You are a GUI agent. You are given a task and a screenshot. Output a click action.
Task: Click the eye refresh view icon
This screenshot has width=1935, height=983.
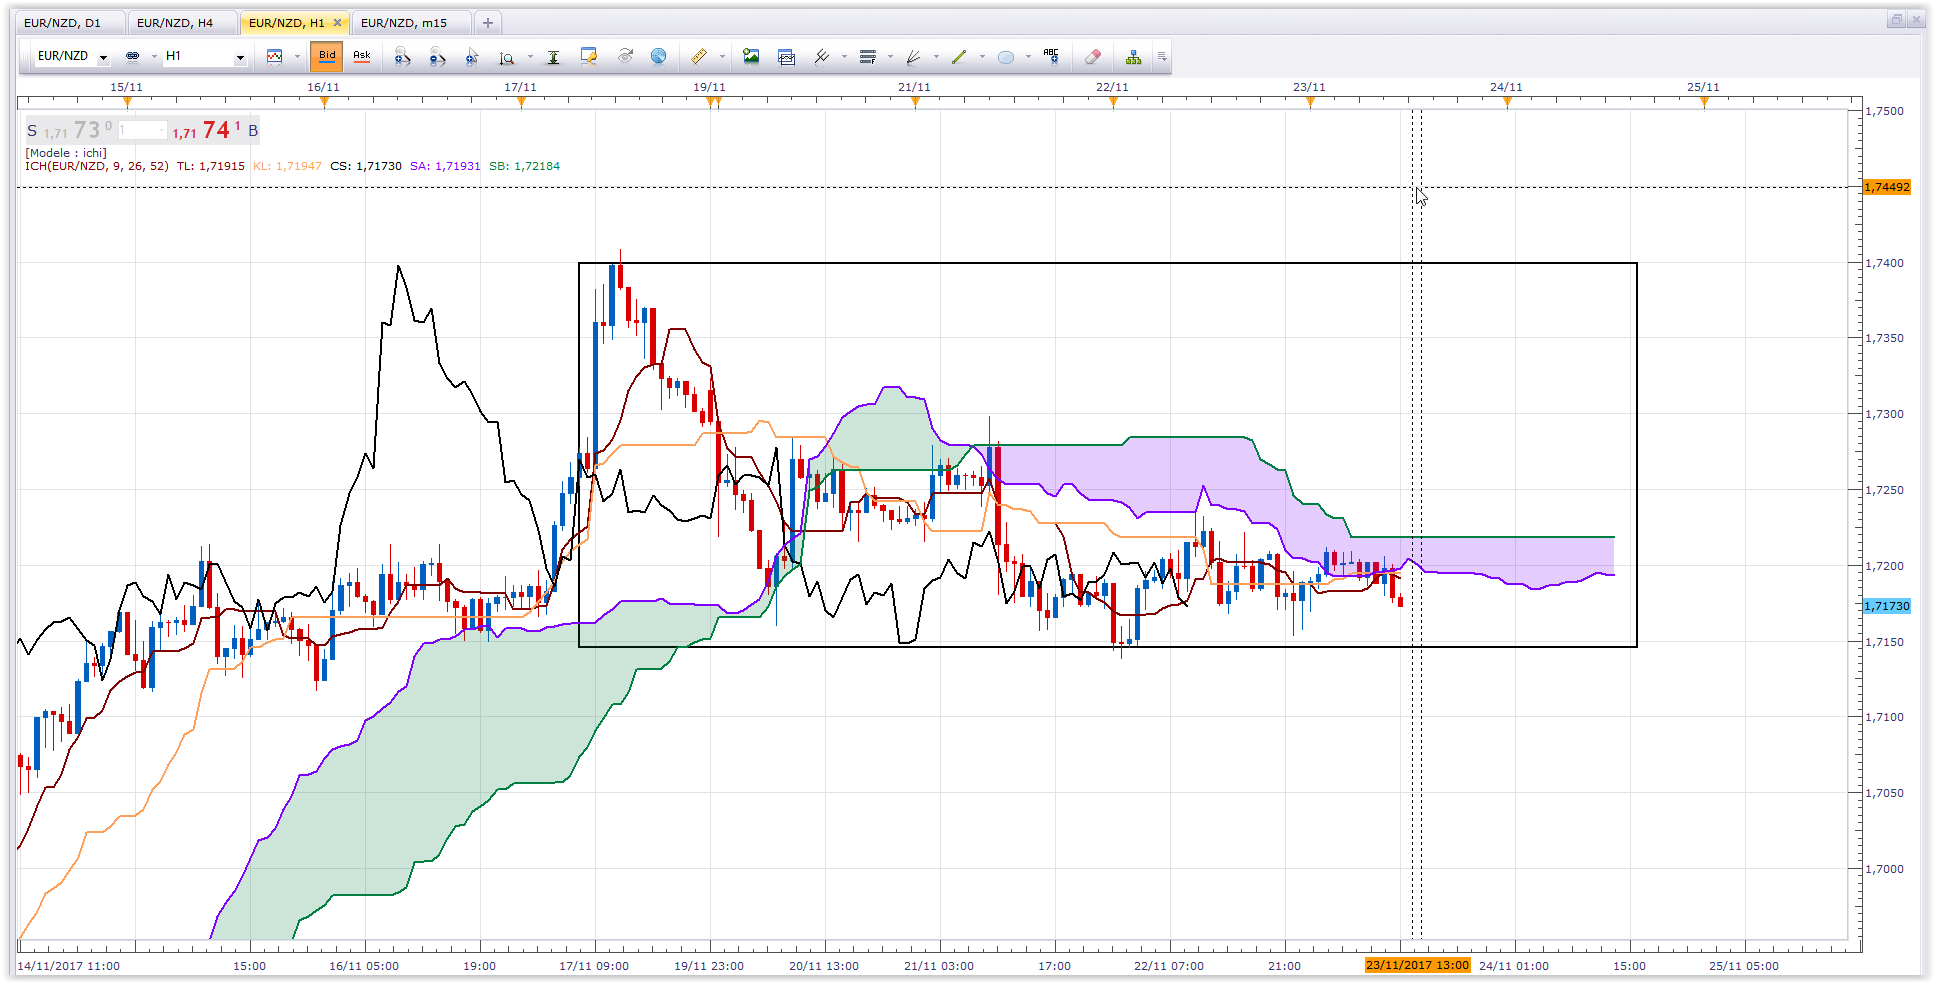625,56
